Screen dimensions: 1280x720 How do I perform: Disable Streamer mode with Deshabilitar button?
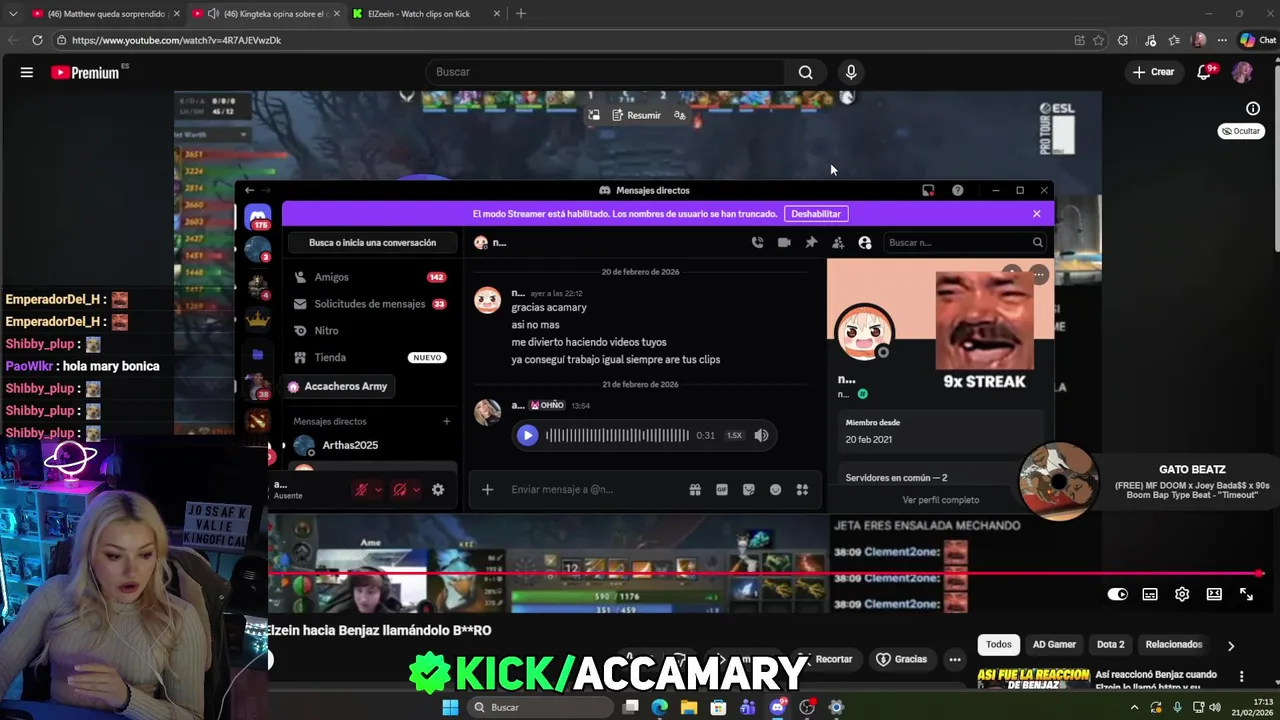(x=816, y=213)
